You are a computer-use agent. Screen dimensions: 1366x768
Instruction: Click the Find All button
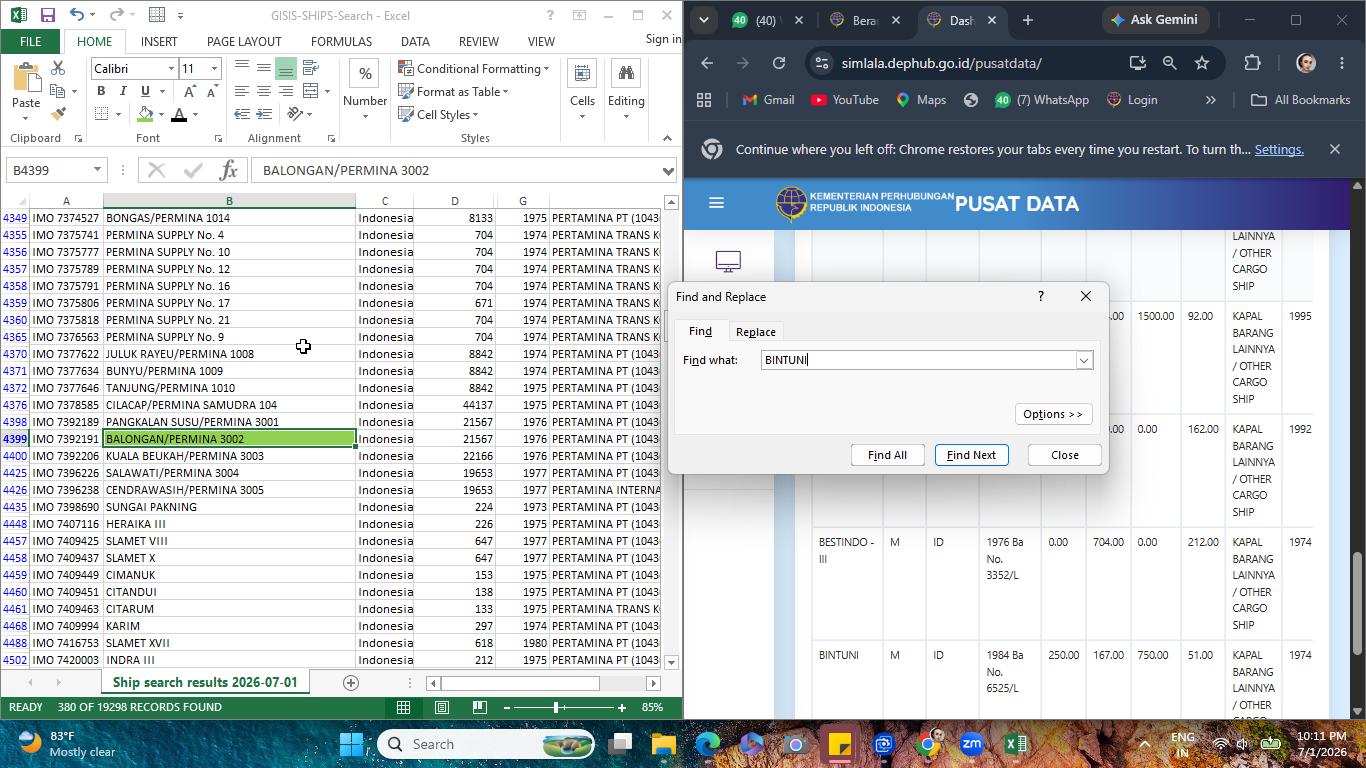coord(887,455)
